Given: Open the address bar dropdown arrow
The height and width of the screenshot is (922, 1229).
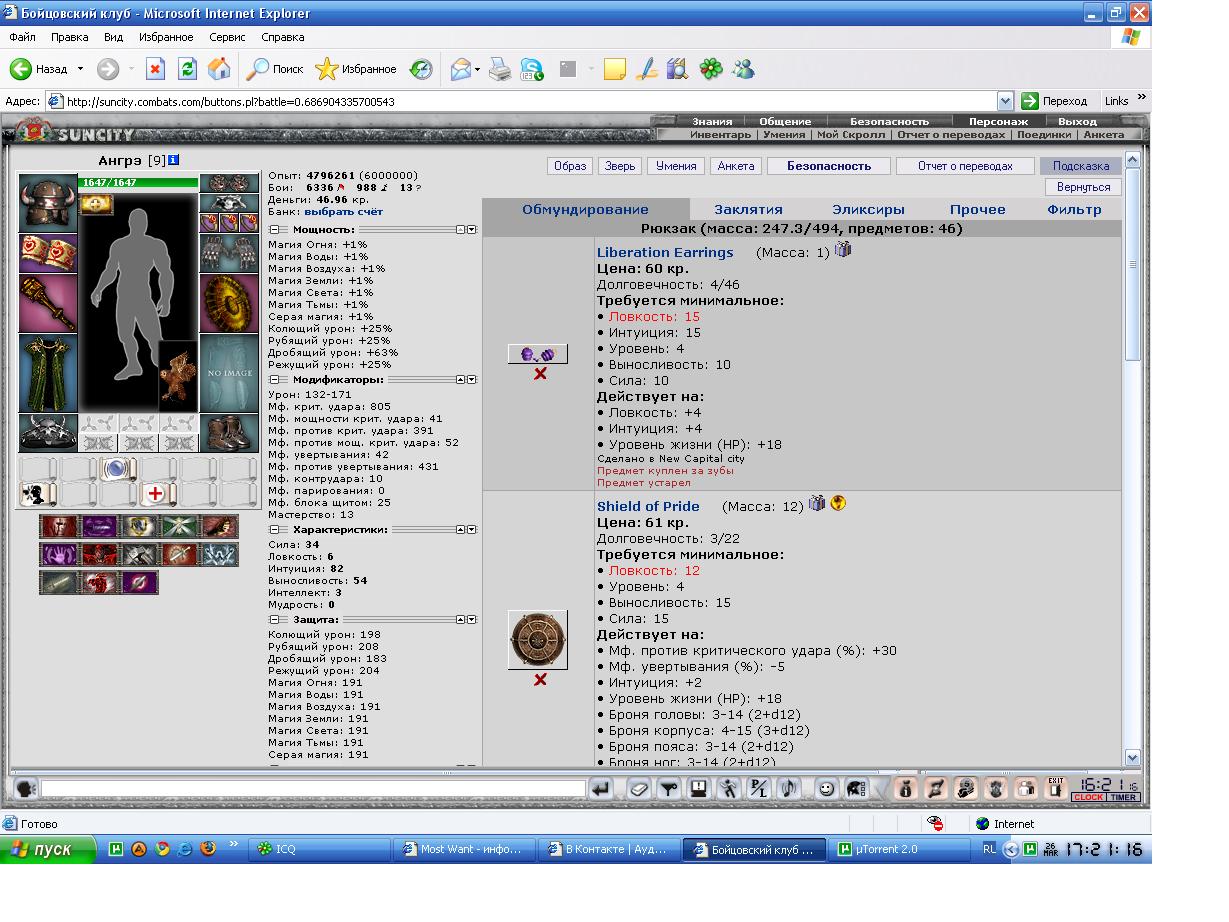Looking at the screenshot, I should [1005, 101].
